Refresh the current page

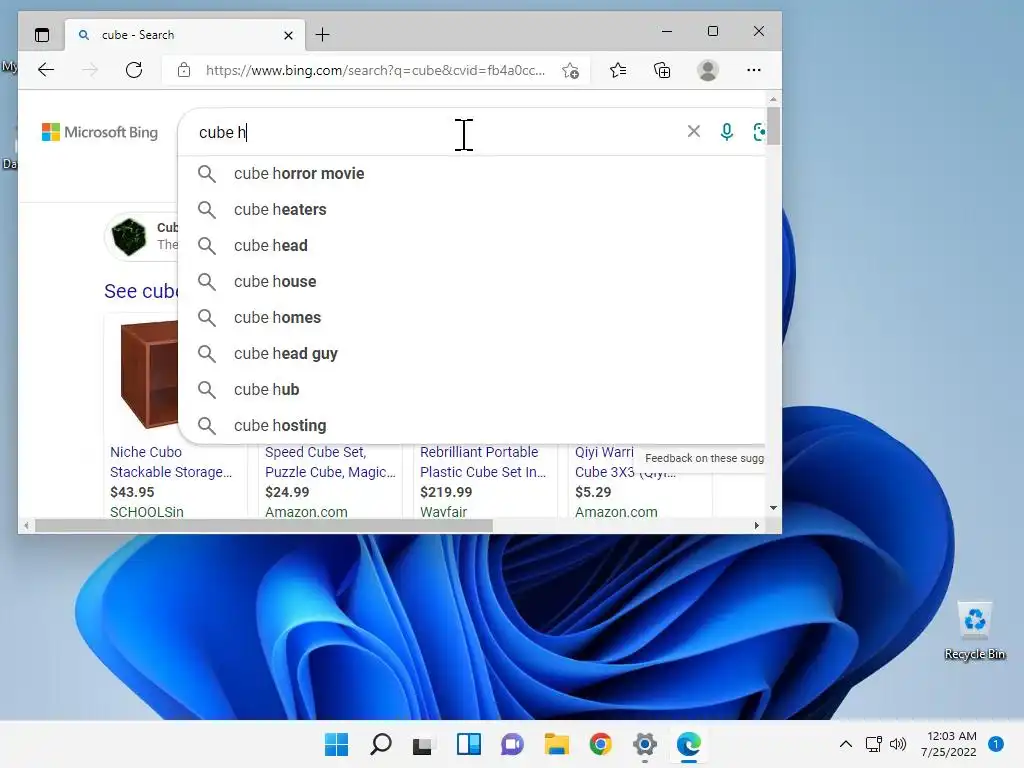point(134,70)
